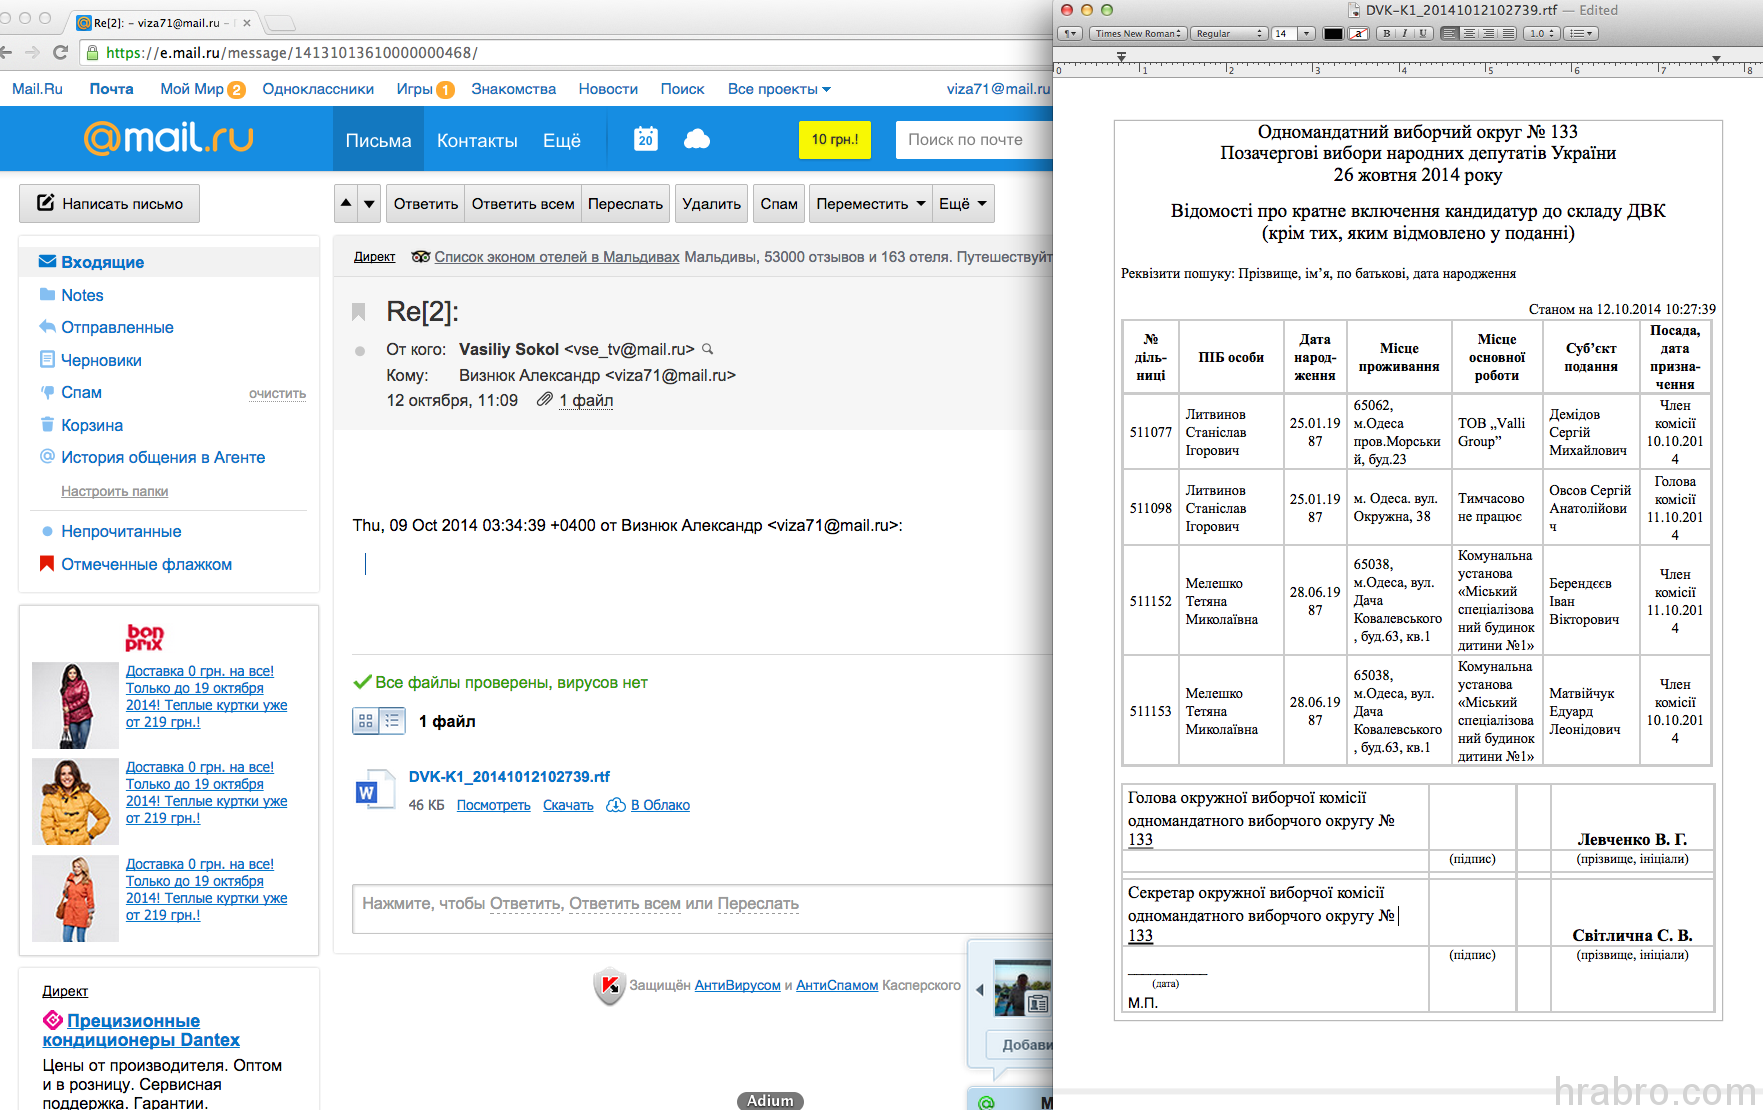This screenshot has width=1763, height=1110.
Task: Click the search magnifier next to sender
Action: point(708,349)
